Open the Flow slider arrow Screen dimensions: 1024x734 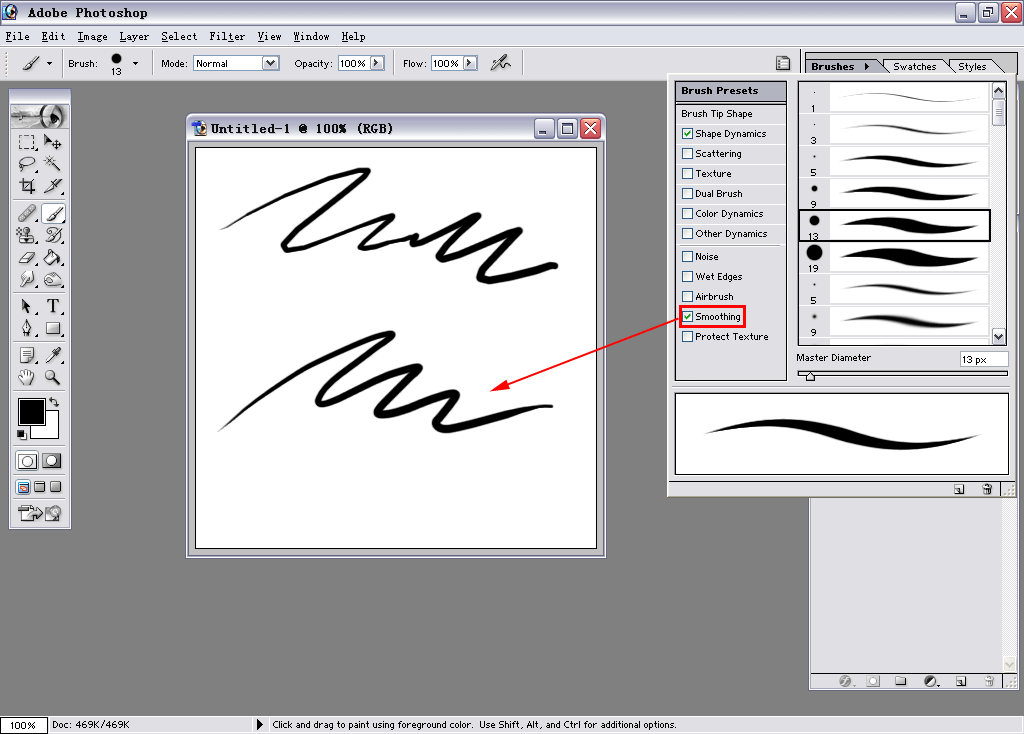tap(470, 63)
